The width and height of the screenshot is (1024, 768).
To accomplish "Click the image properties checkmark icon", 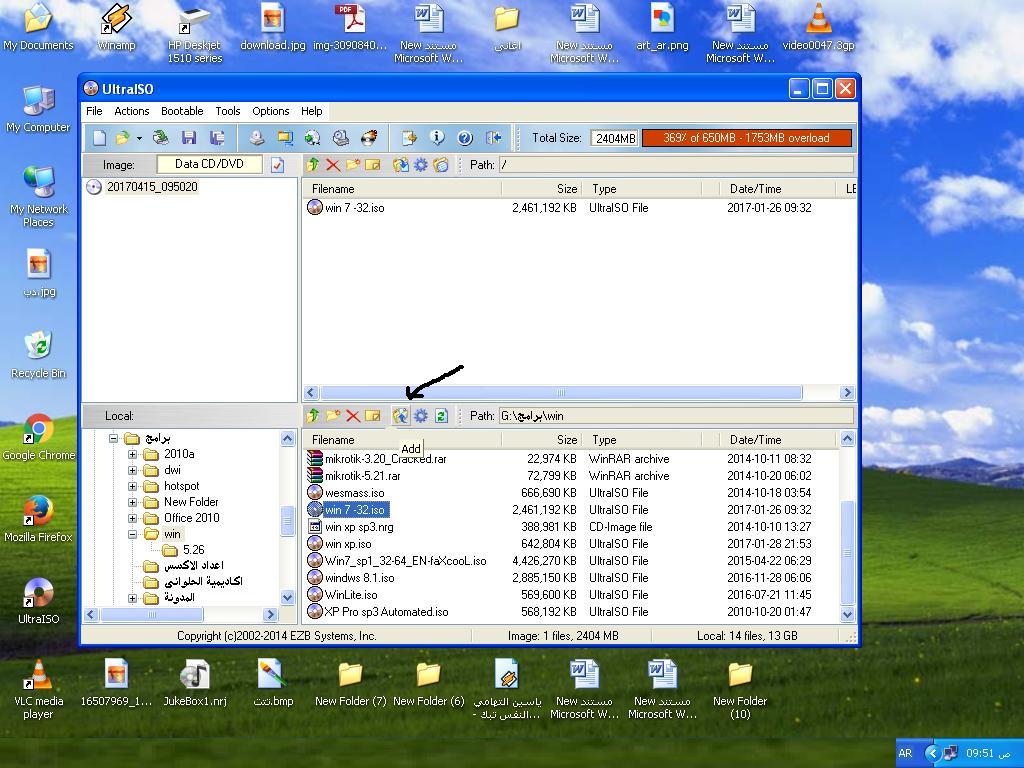I will pos(278,165).
